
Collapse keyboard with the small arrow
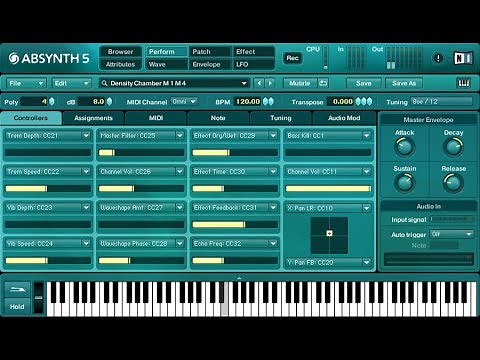(x=239, y=277)
